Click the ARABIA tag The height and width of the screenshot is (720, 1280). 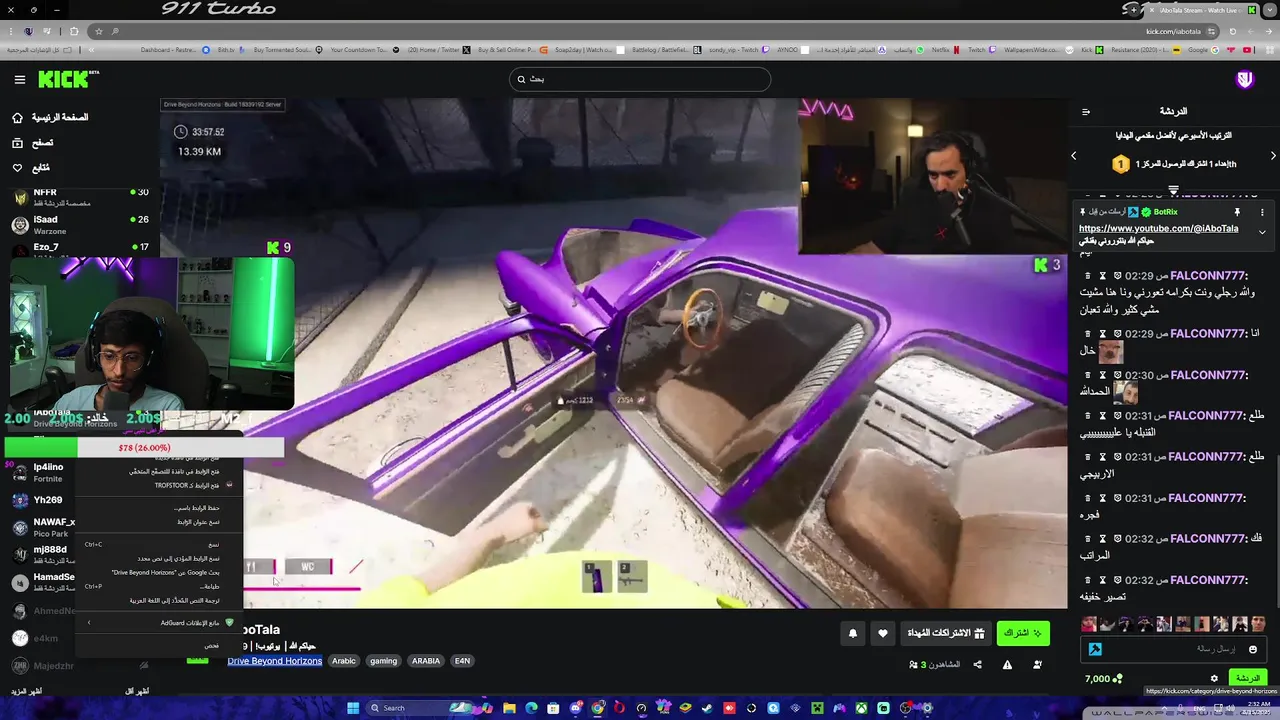click(x=426, y=661)
